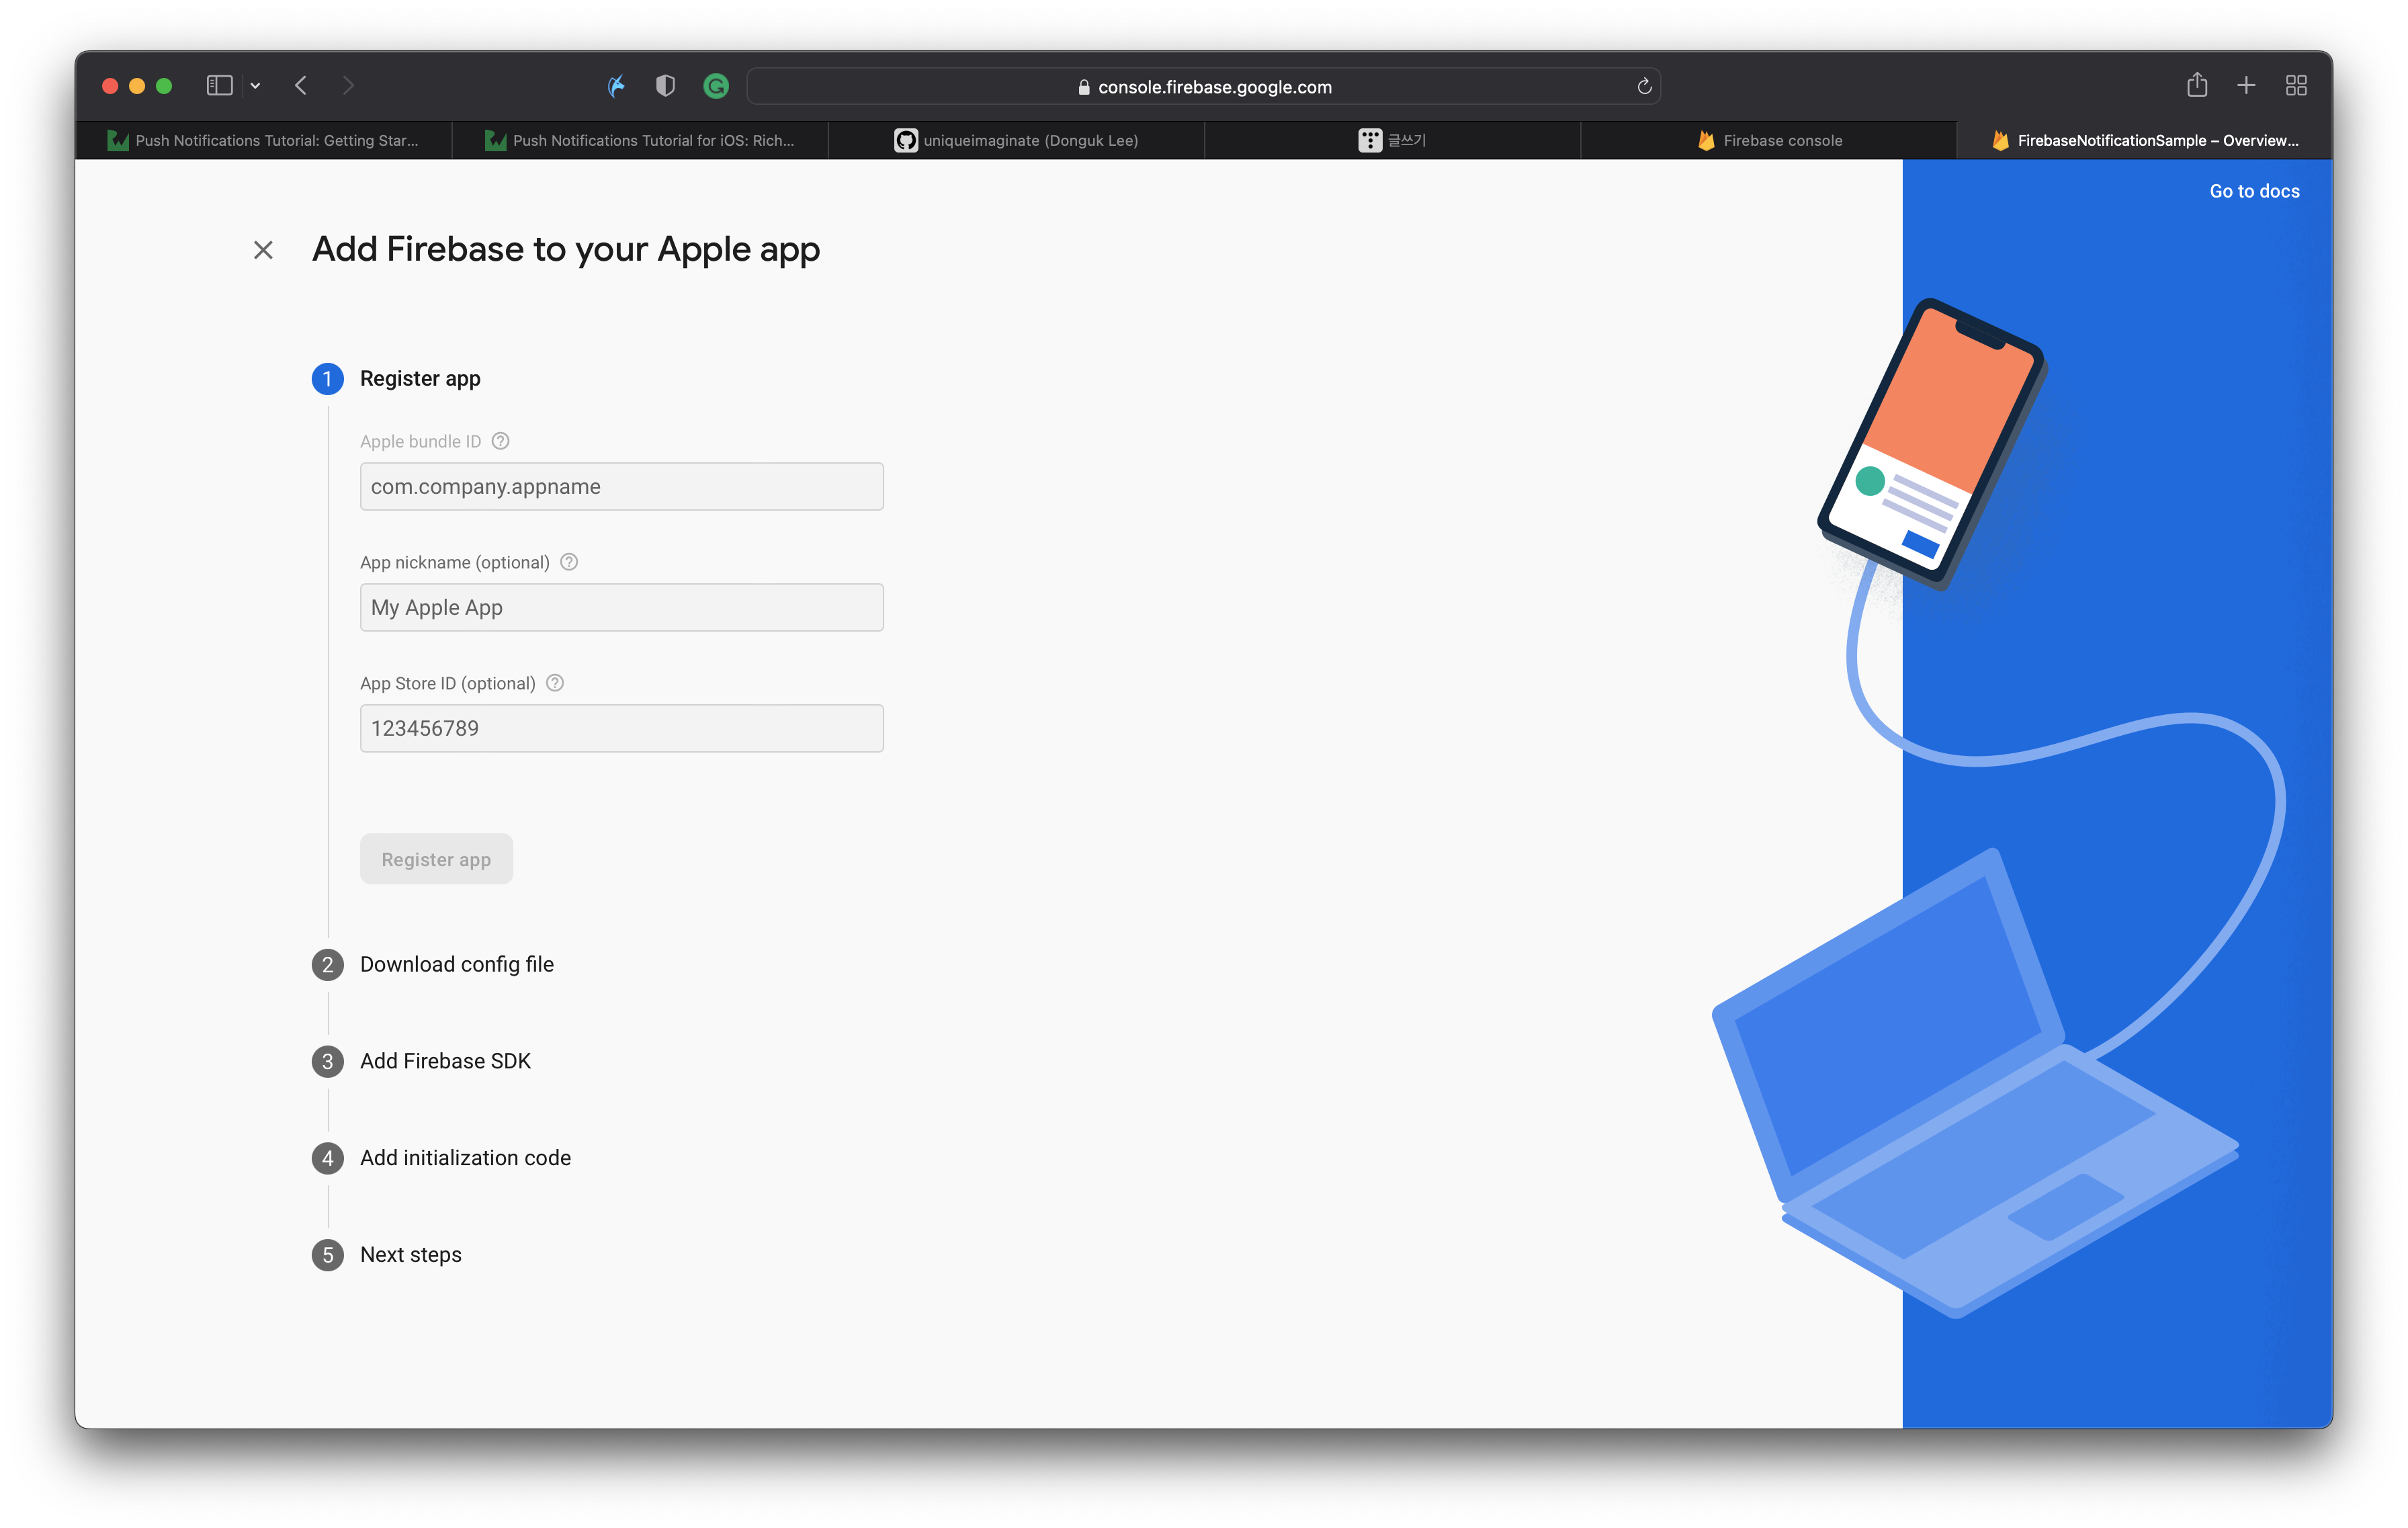The width and height of the screenshot is (2408, 1528).
Task: Reload the current page
Action: click(1644, 87)
